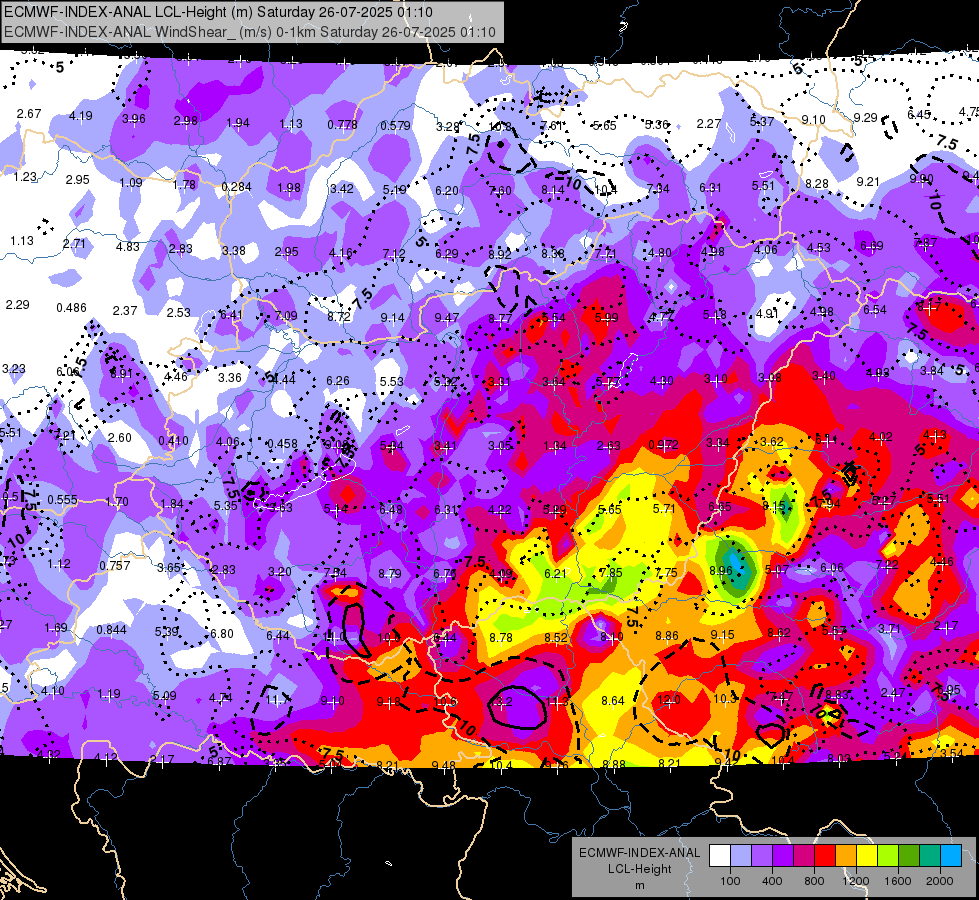The width and height of the screenshot is (979, 900).
Task: Click the wind shear value 0.555
Action: click(x=62, y=500)
